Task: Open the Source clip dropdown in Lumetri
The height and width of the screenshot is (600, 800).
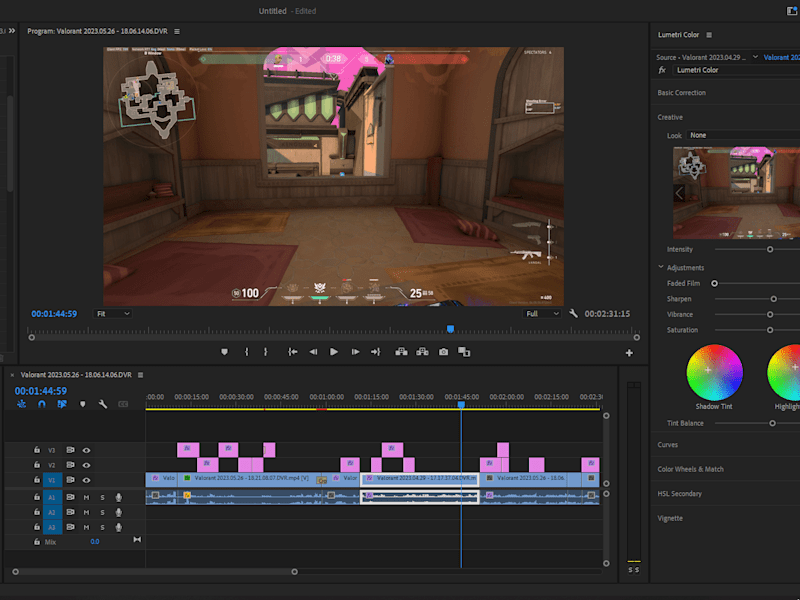Action: (755, 57)
